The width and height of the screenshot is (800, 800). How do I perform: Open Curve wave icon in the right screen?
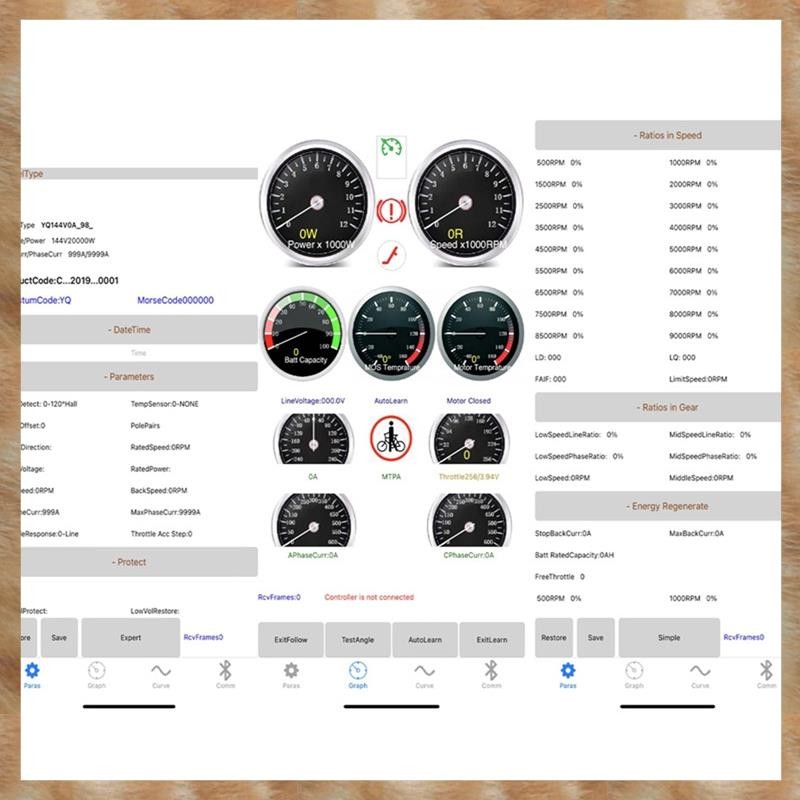click(700, 675)
